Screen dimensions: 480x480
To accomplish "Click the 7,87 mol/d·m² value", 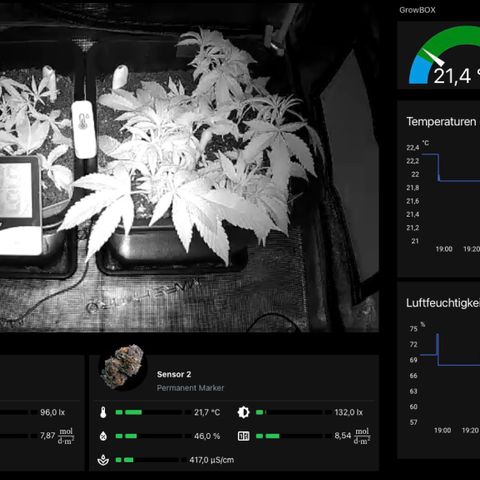I will pos(57,436).
